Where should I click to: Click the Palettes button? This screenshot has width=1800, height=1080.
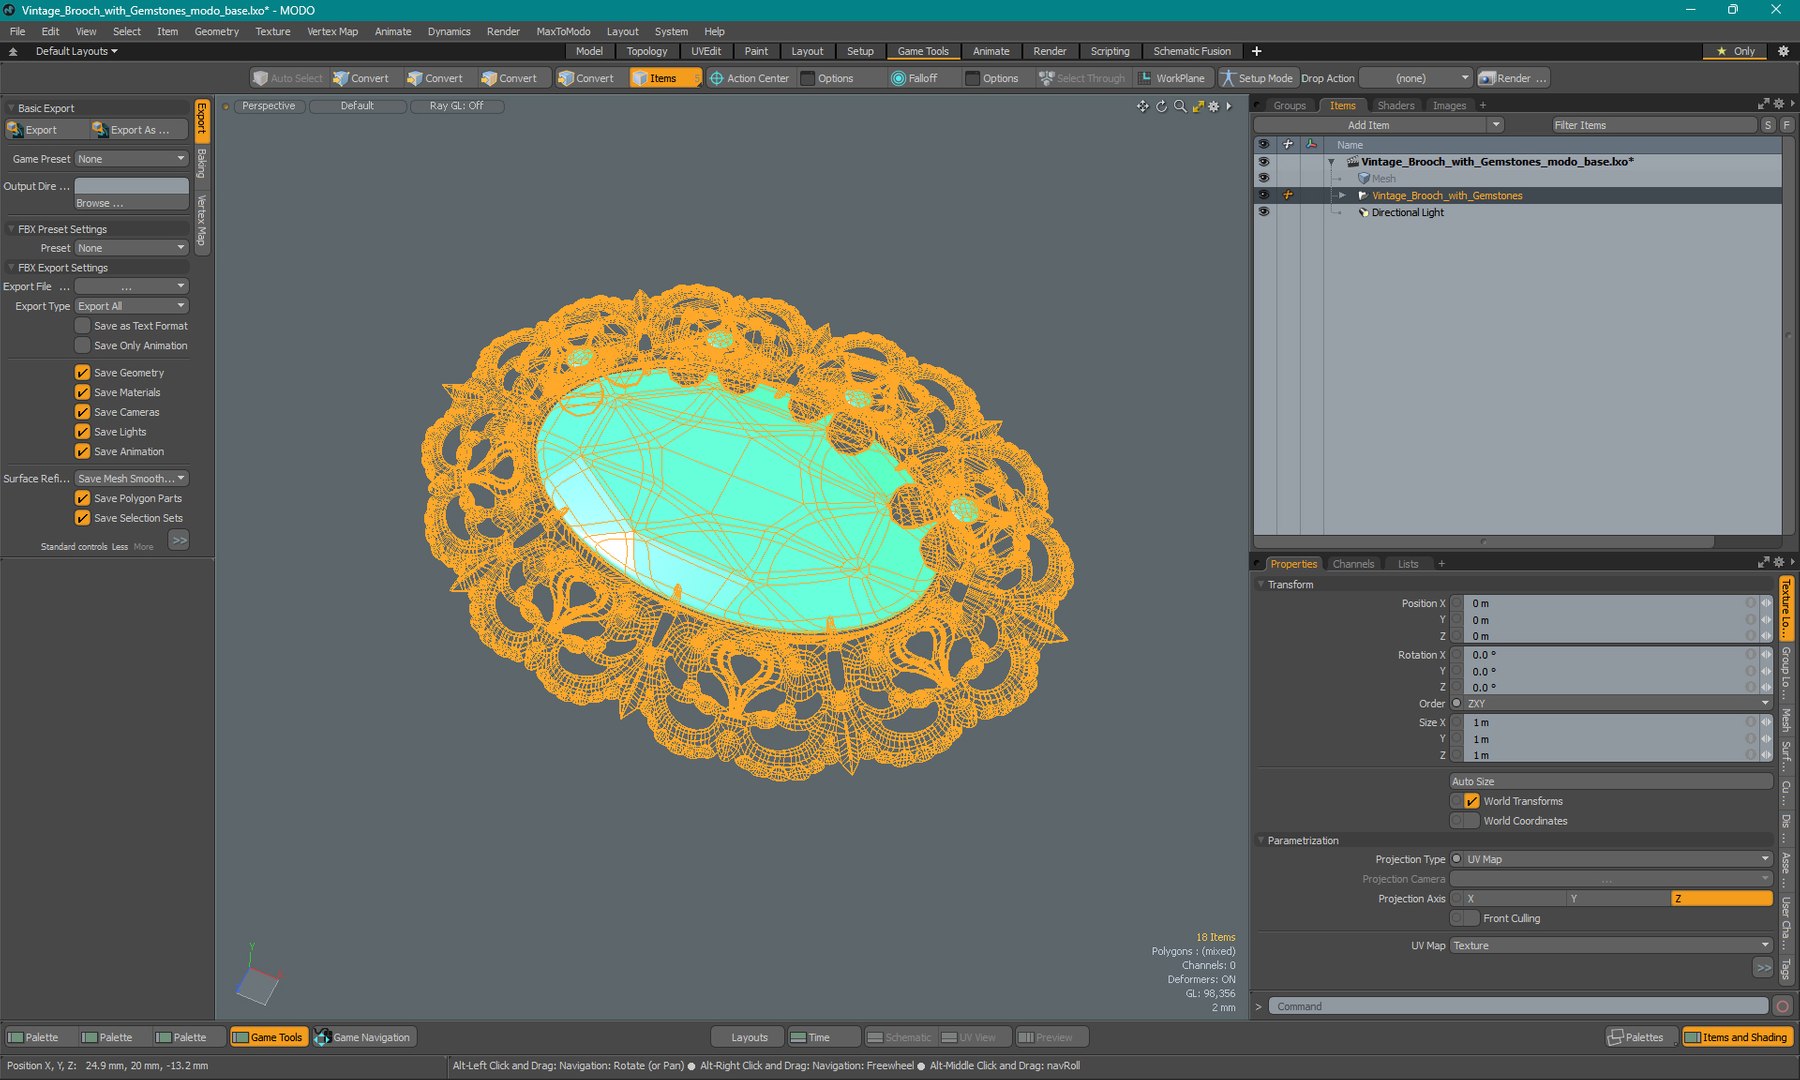[1640, 1037]
